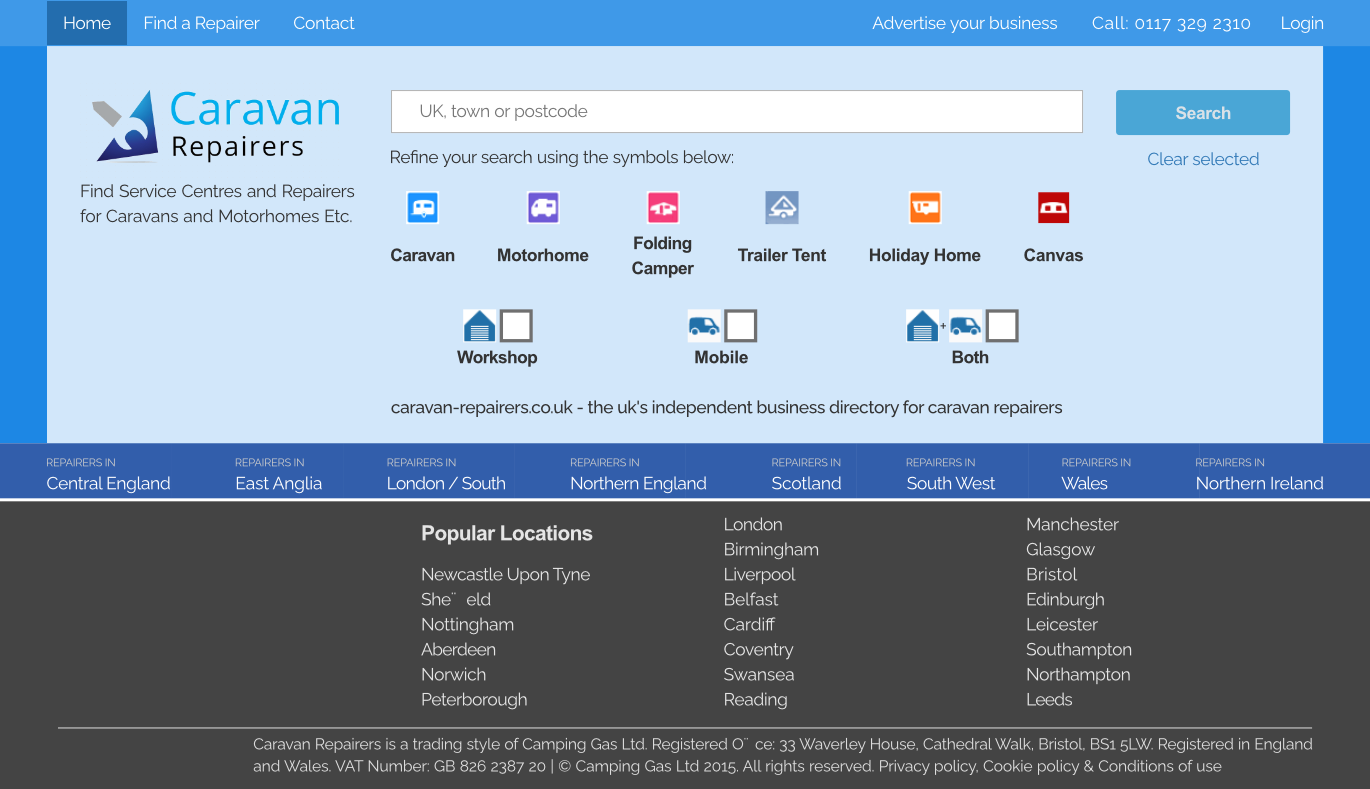Click the Newcastle Upon Tyne location

click(505, 574)
